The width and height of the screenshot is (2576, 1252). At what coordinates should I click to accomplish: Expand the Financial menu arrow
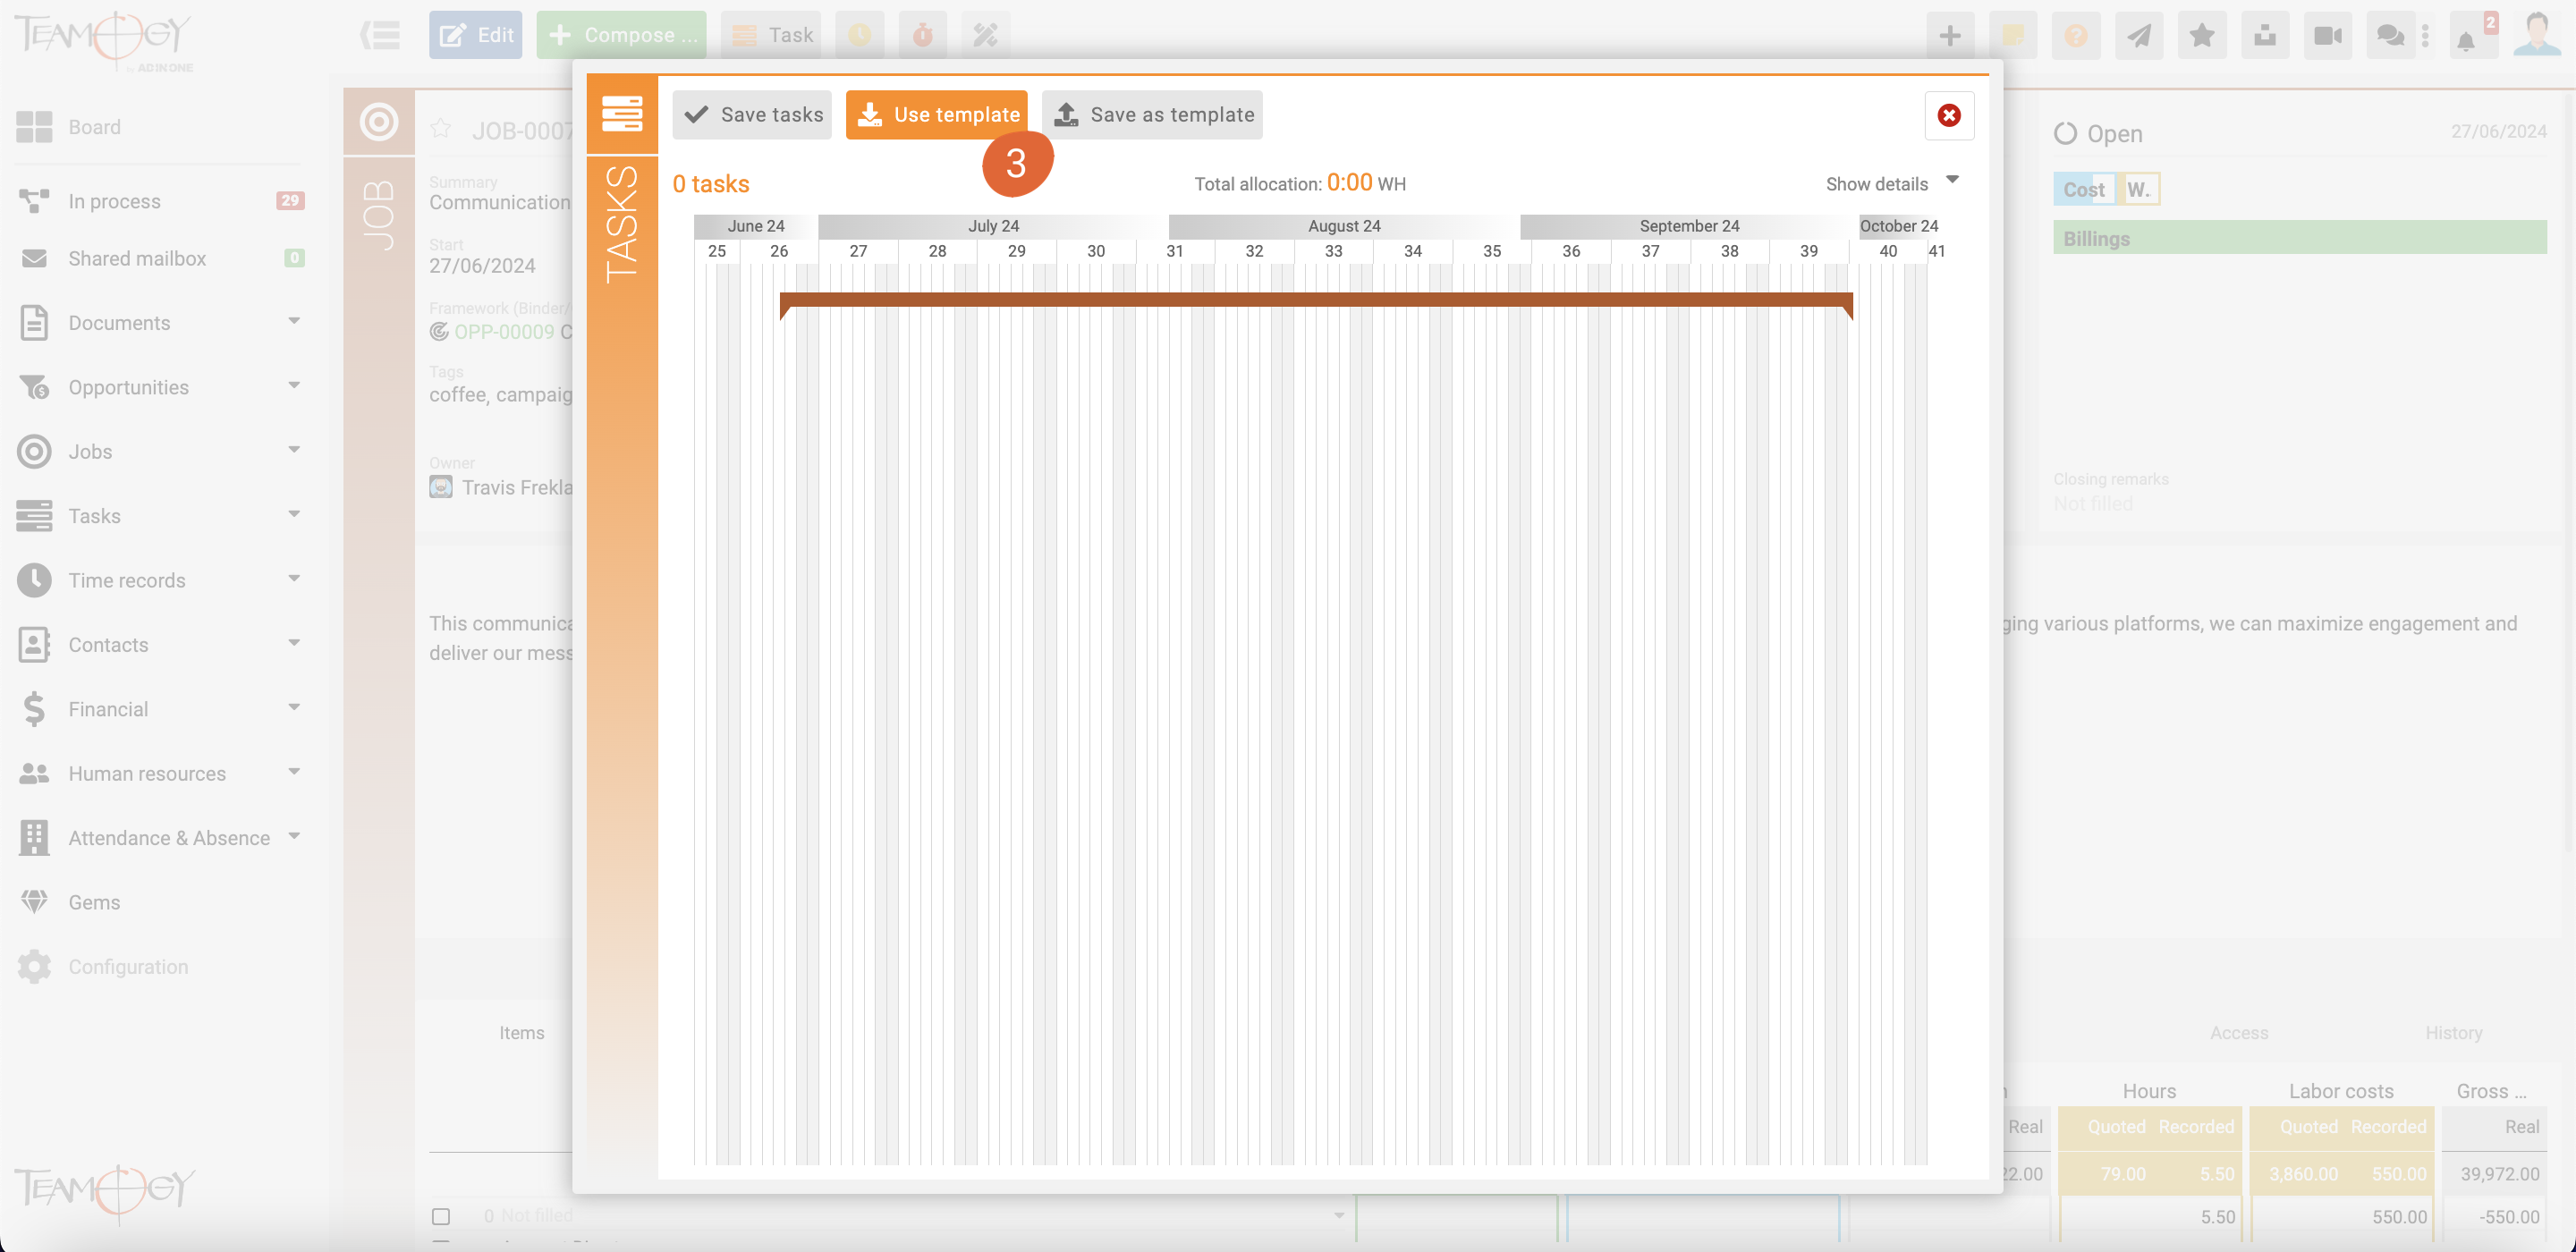[x=294, y=707]
